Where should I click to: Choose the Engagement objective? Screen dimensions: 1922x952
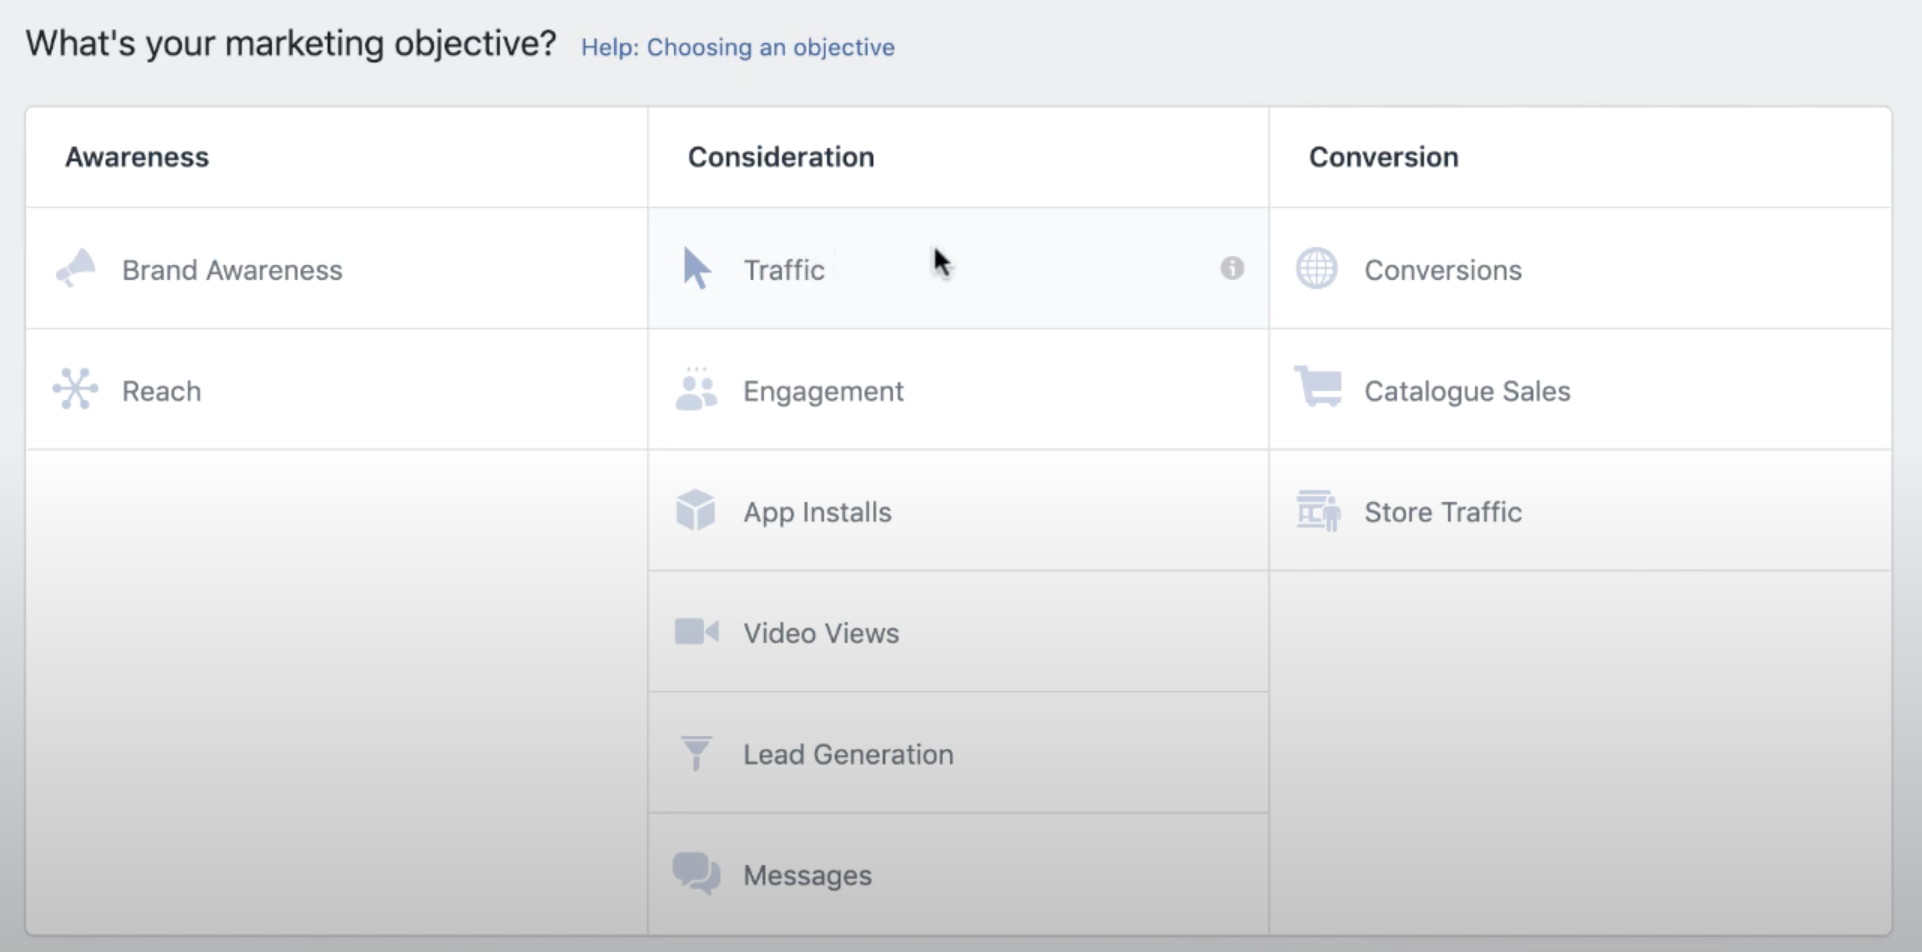click(958, 390)
